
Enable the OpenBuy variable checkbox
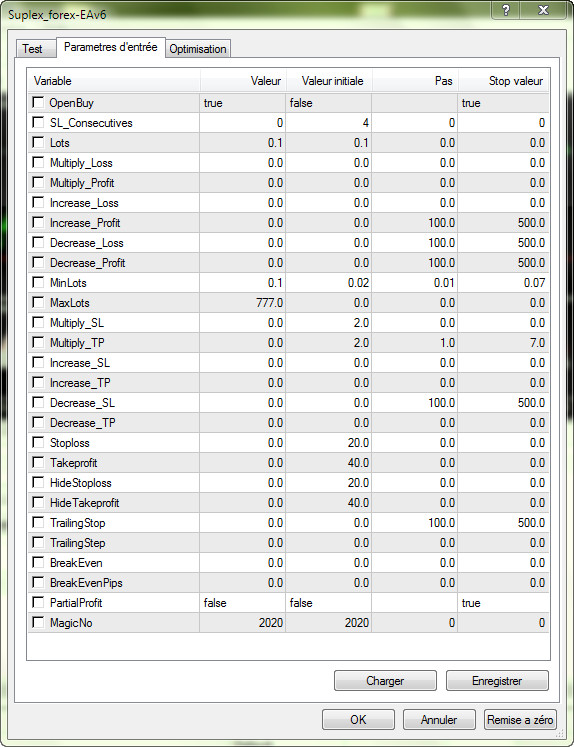38,102
